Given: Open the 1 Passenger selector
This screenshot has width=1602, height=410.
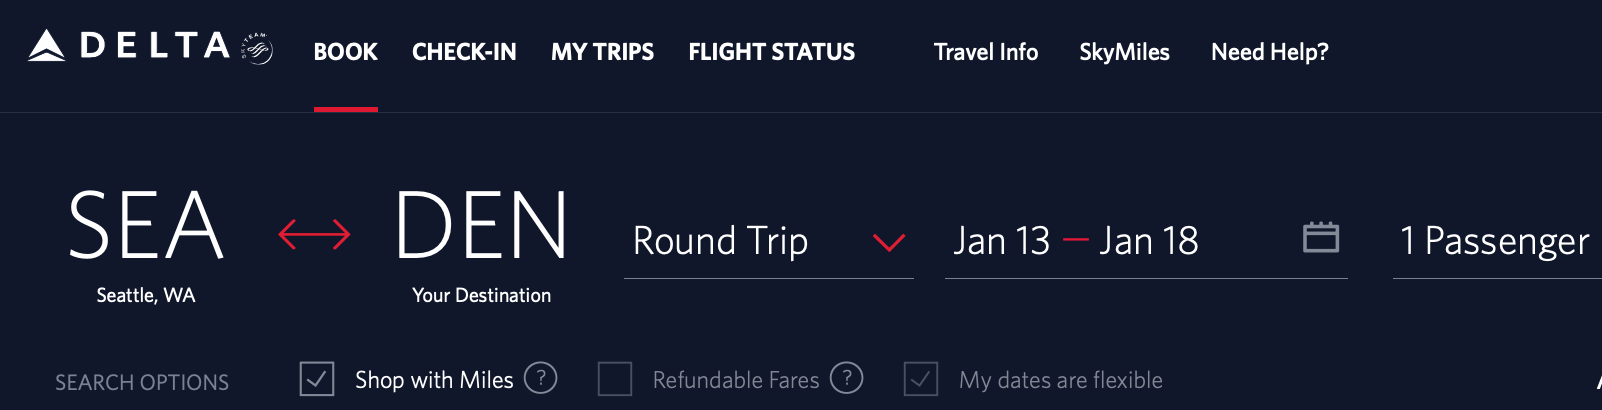Looking at the screenshot, I should (1494, 241).
